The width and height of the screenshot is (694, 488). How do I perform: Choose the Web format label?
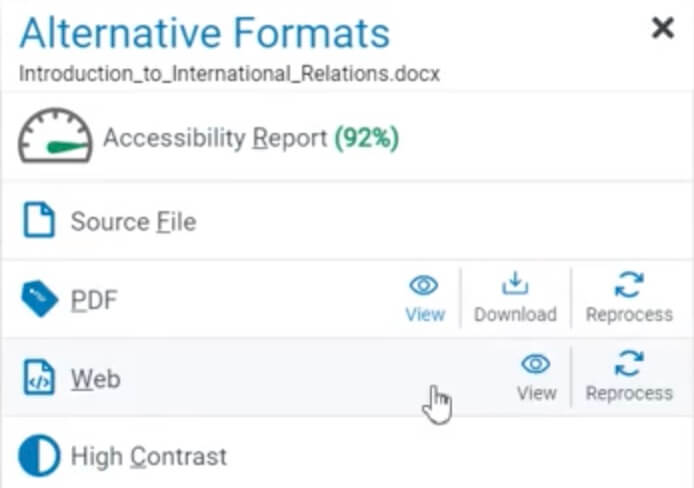[x=96, y=379]
